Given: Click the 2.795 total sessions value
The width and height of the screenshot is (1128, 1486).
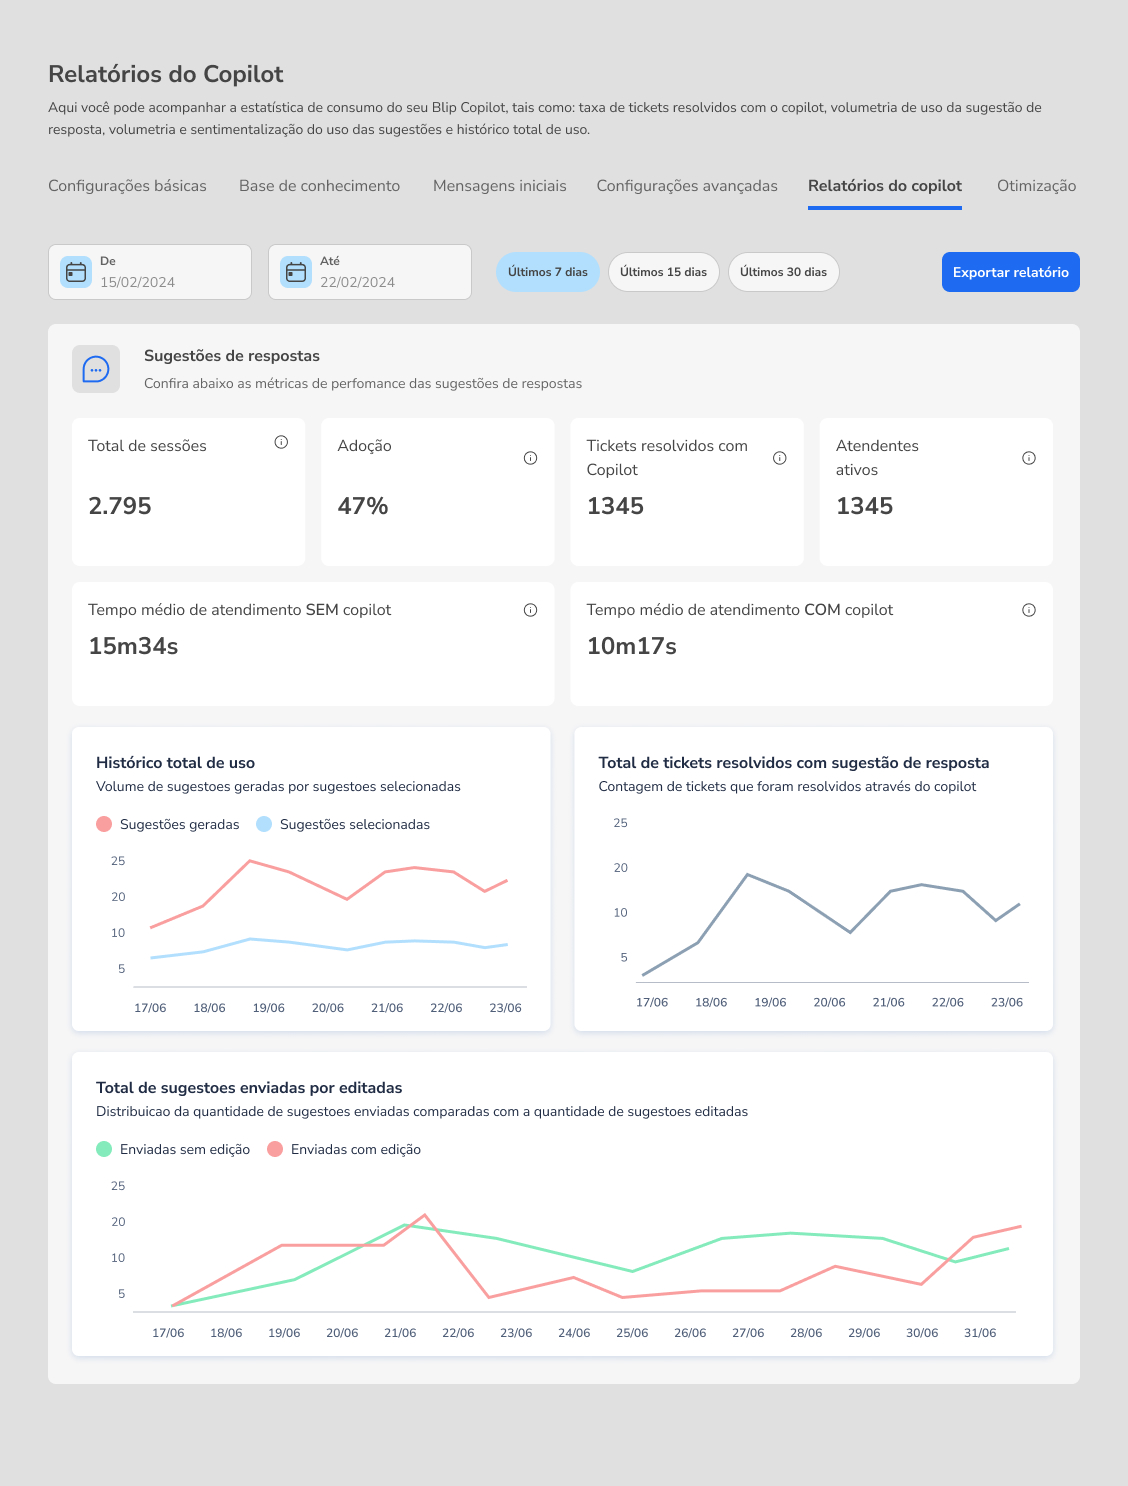Looking at the screenshot, I should [120, 506].
